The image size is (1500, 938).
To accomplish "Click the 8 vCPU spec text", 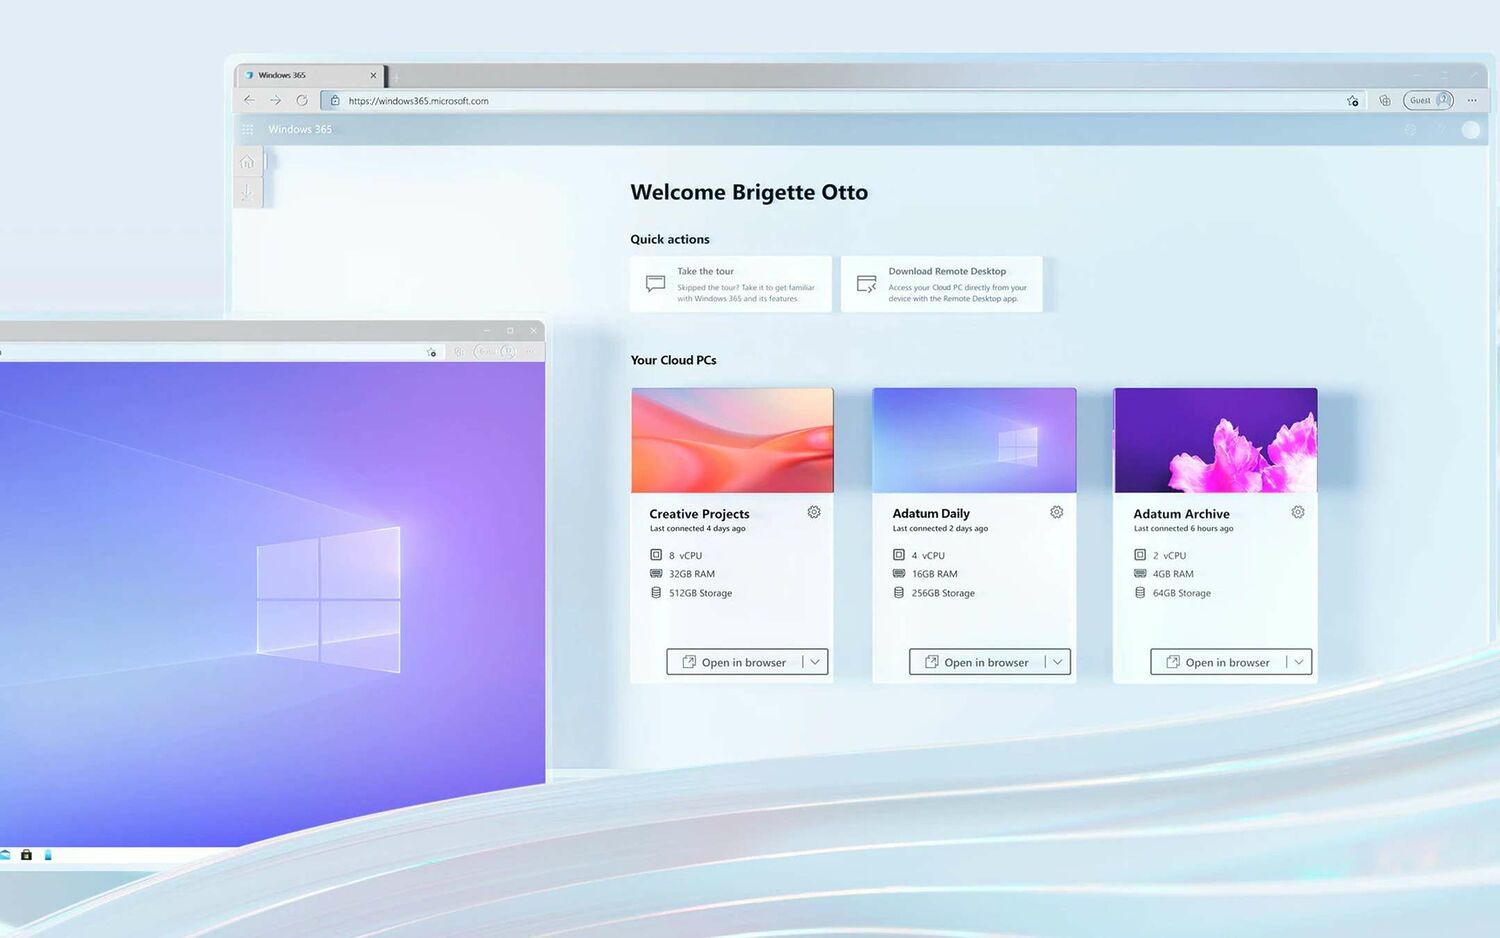I will tap(685, 555).
